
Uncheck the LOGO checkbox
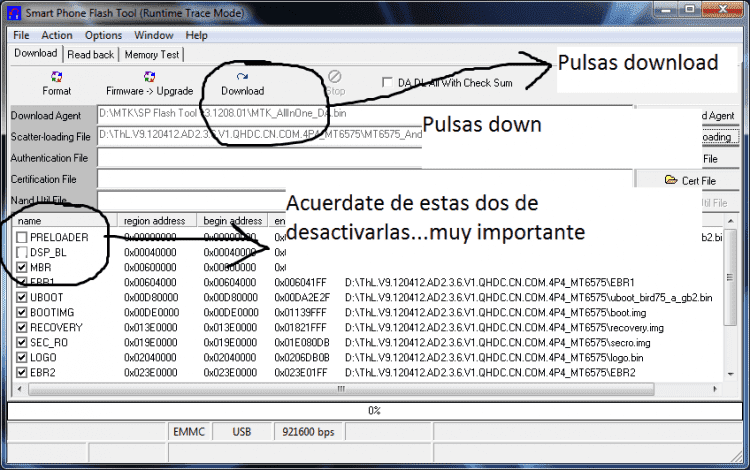click(22, 358)
